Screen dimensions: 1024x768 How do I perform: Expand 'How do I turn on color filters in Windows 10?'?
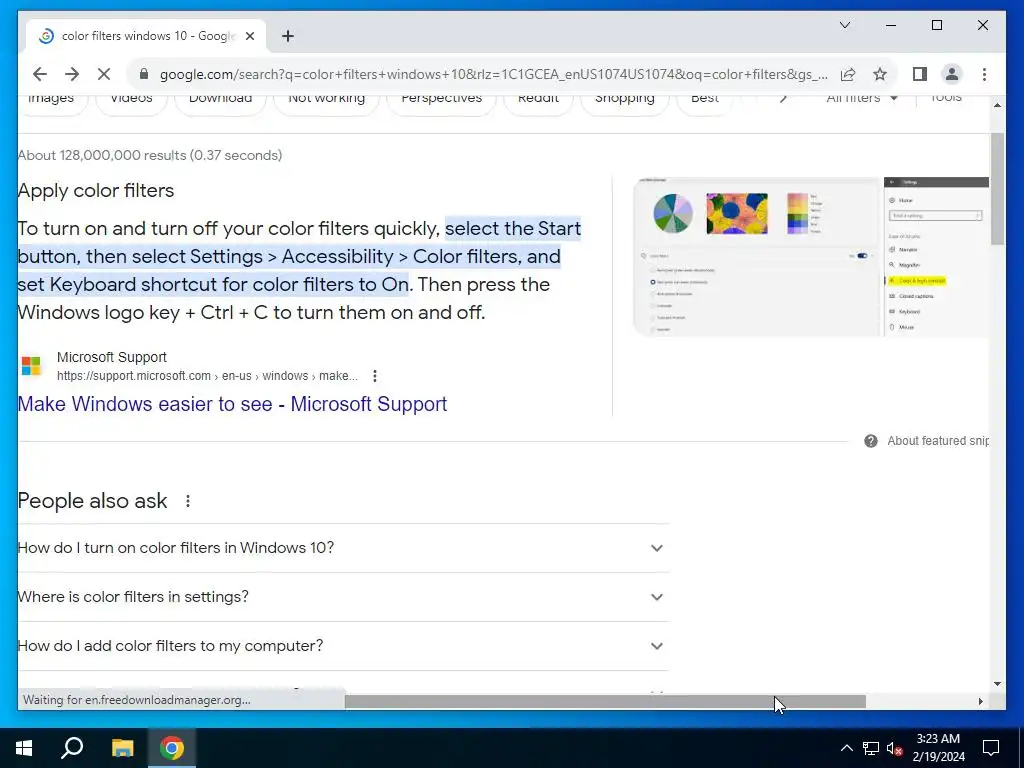343,548
